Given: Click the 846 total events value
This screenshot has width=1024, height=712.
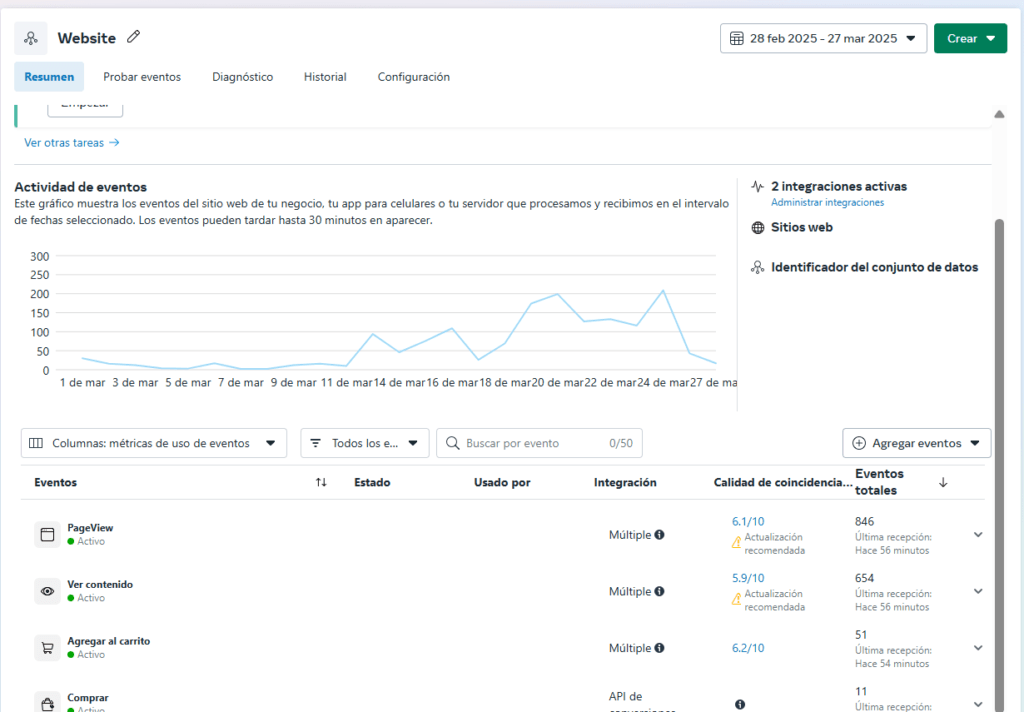Looking at the screenshot, I should point(864,521).
